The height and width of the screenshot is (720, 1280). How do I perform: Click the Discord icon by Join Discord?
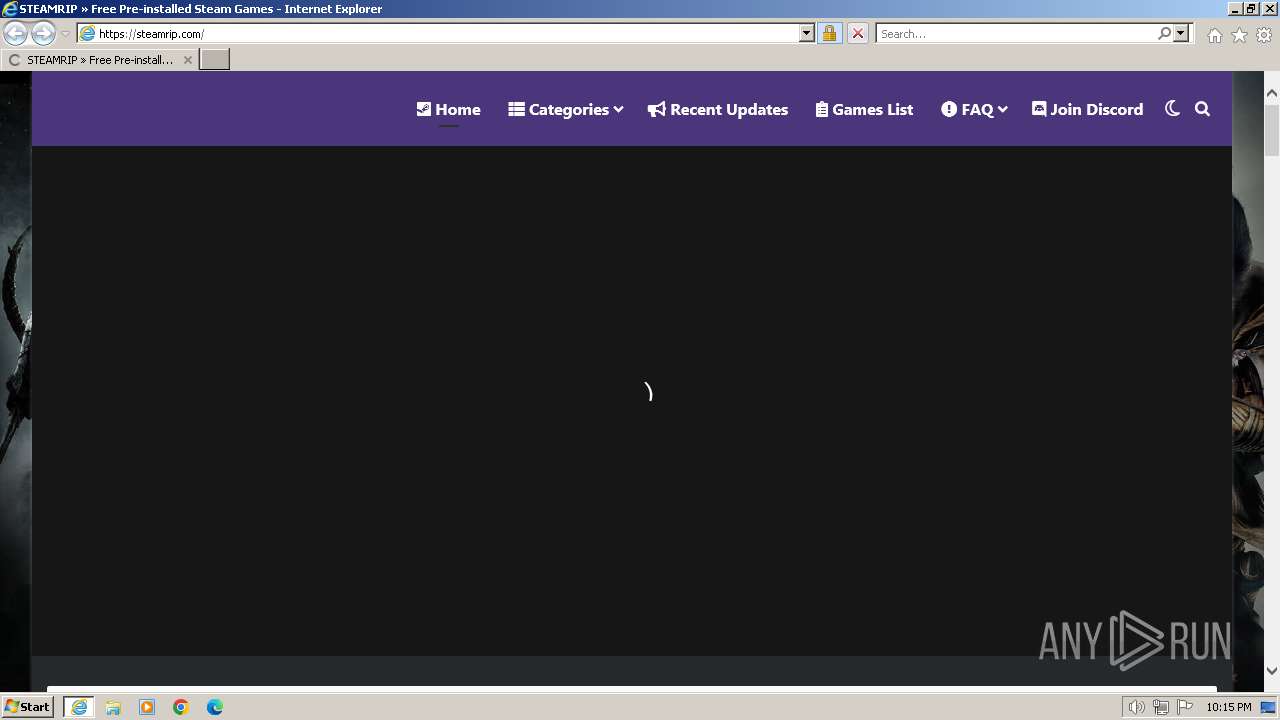point(1039,109)
